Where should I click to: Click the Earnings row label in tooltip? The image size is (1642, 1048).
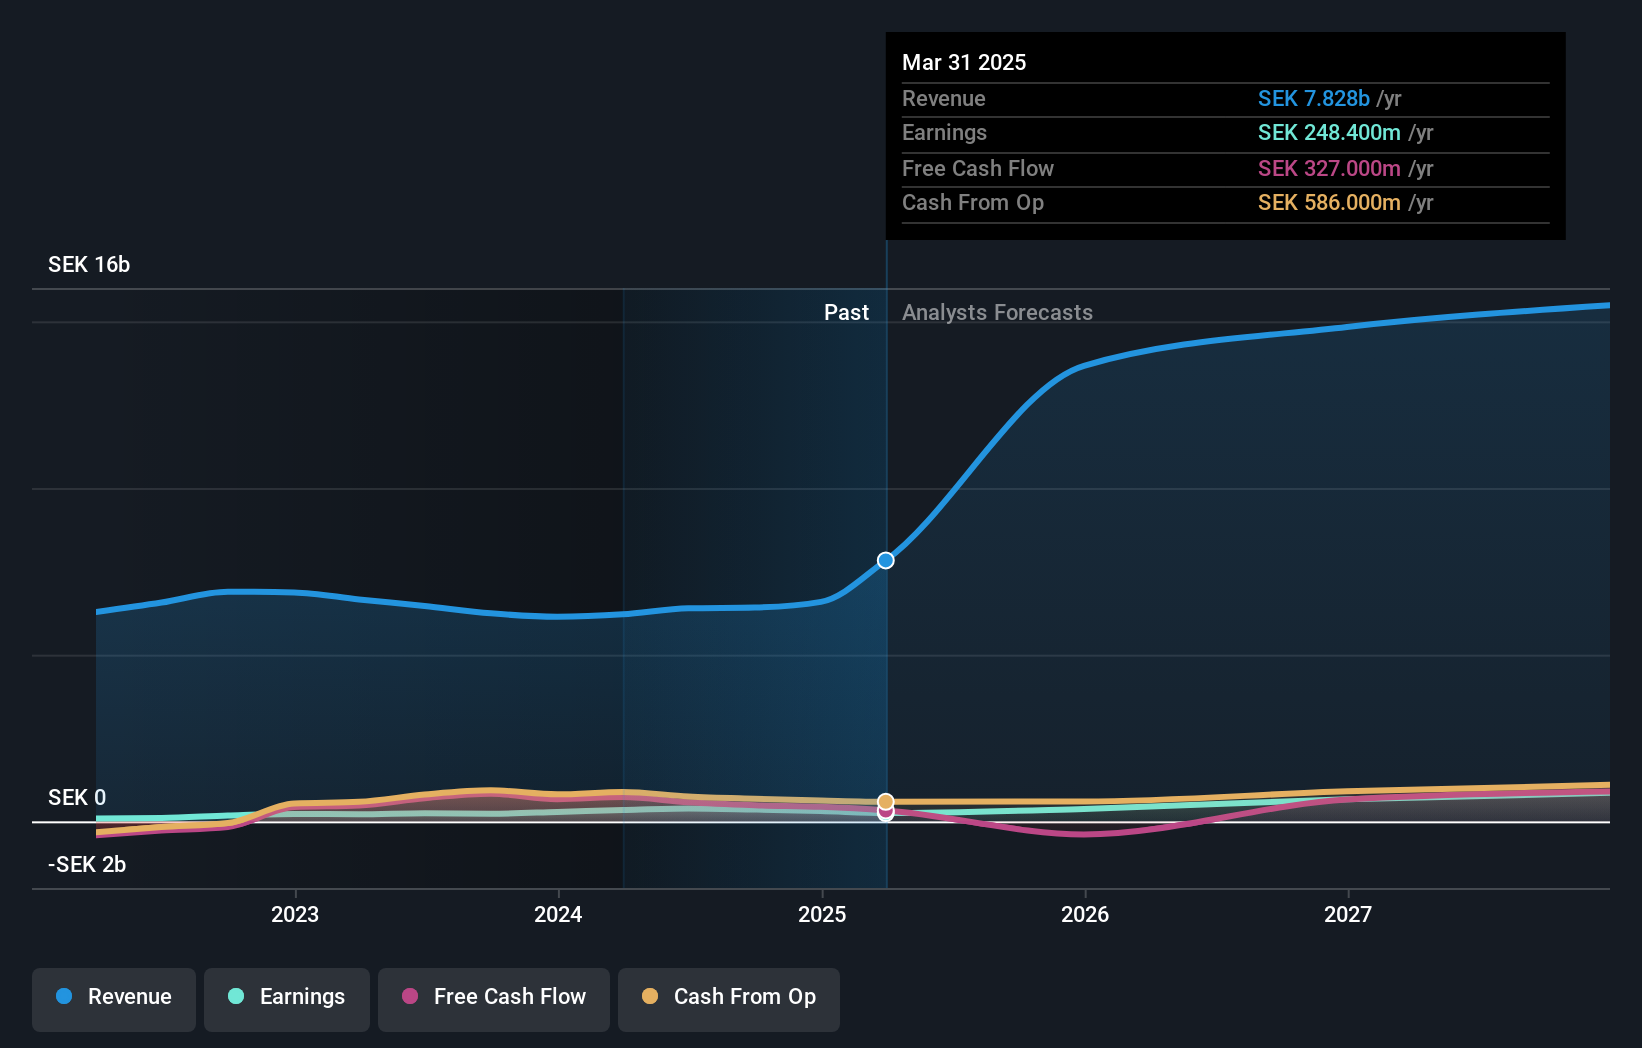point(944,132)
